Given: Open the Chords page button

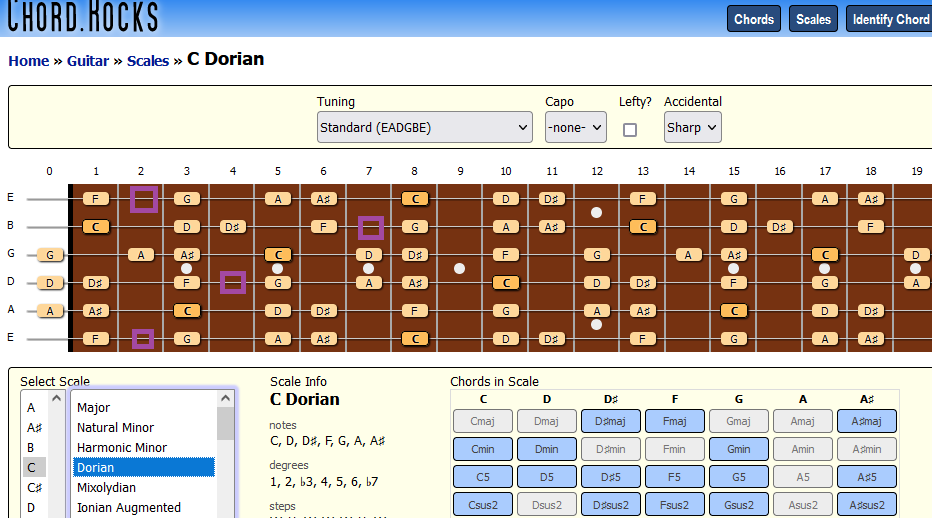Looking at the screenshot, I should (x=754, y=19).
